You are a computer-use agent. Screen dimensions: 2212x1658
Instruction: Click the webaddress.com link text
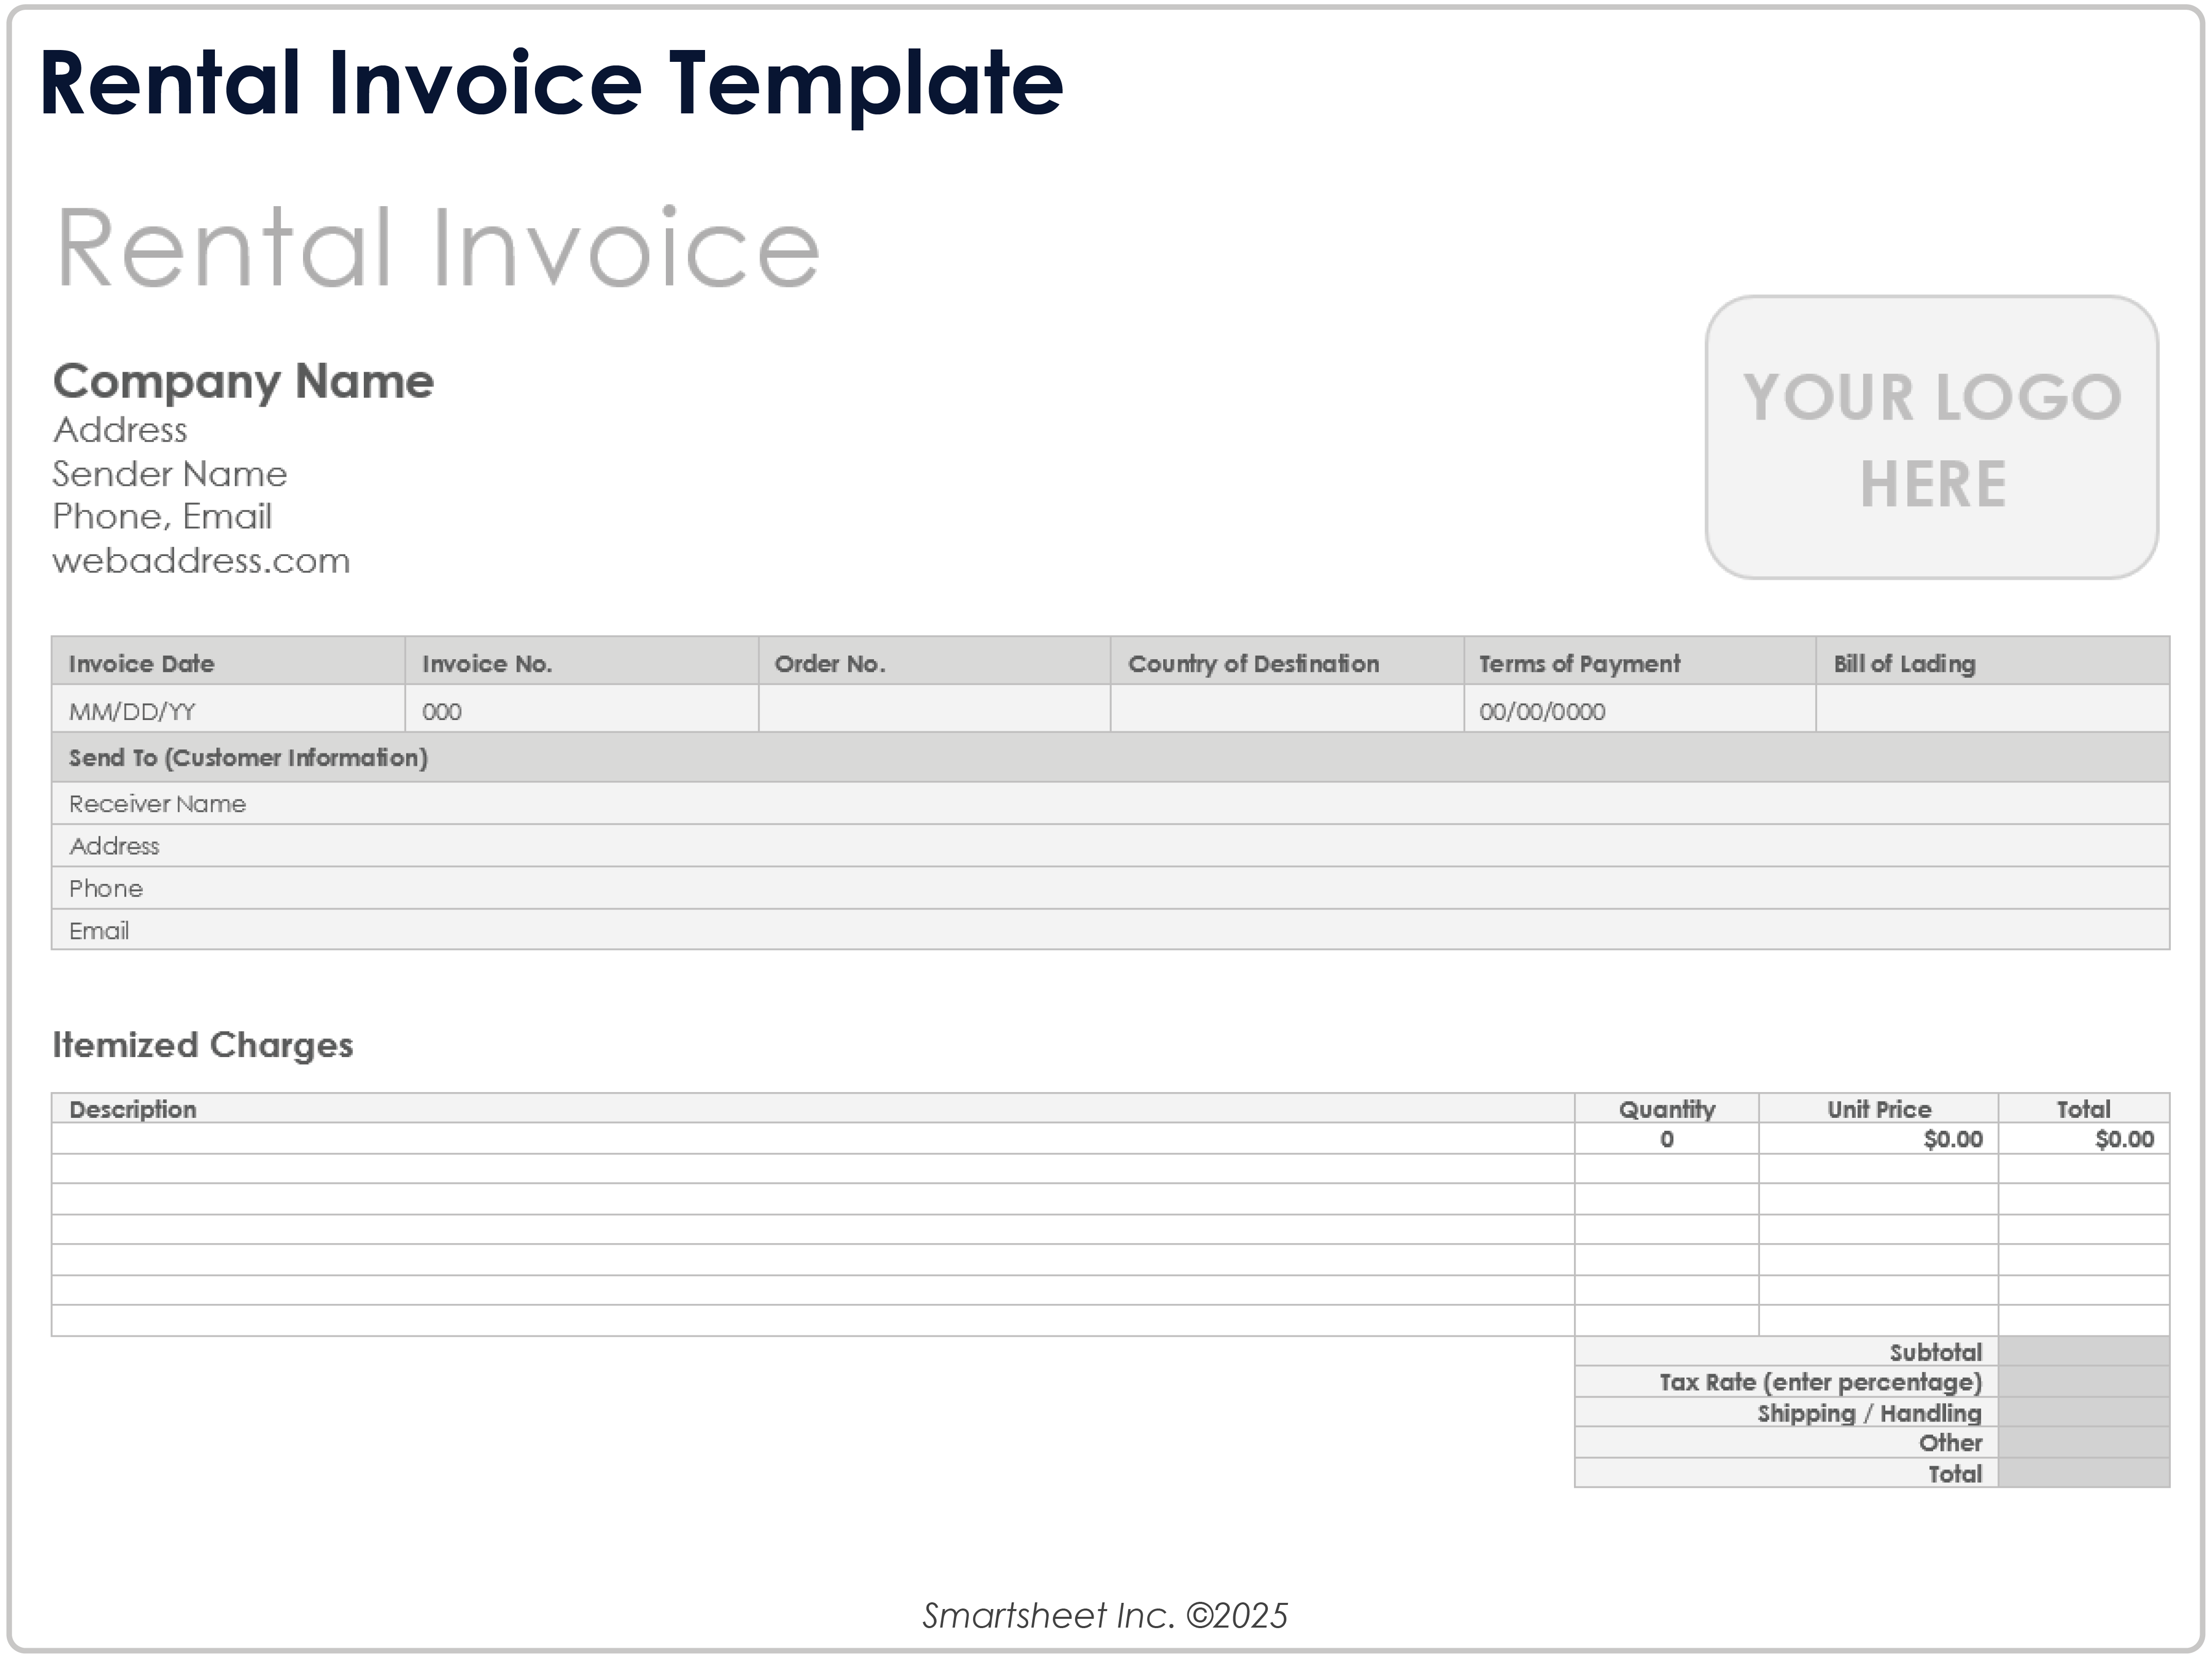(x=200, y=561)
